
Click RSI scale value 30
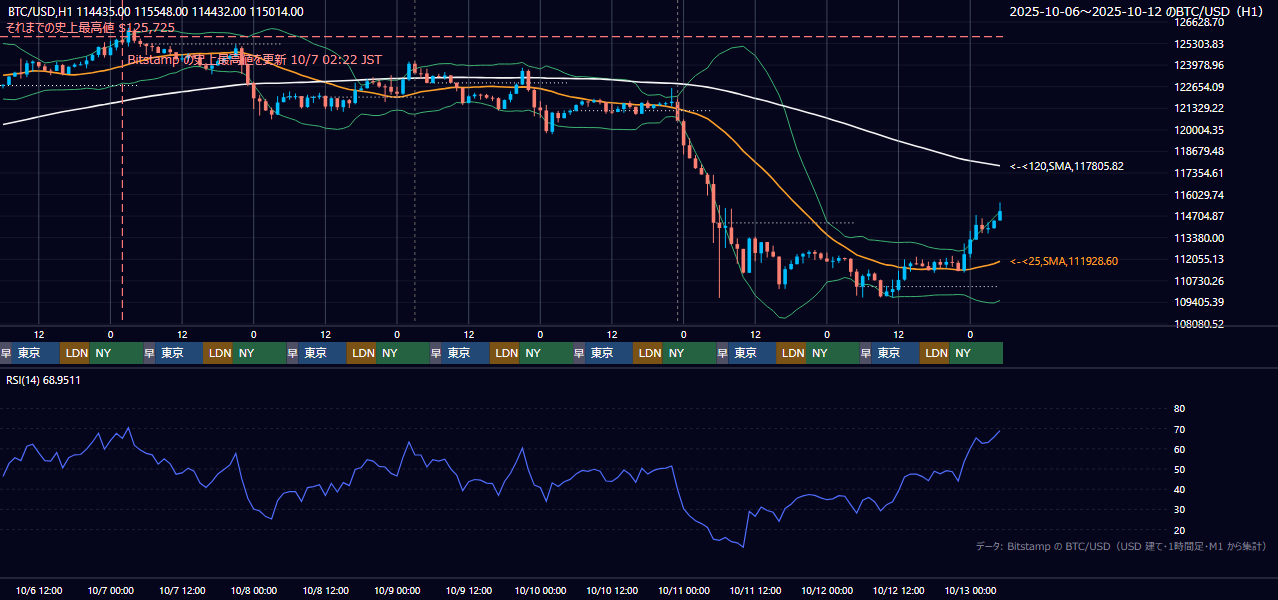[1179, 510]
